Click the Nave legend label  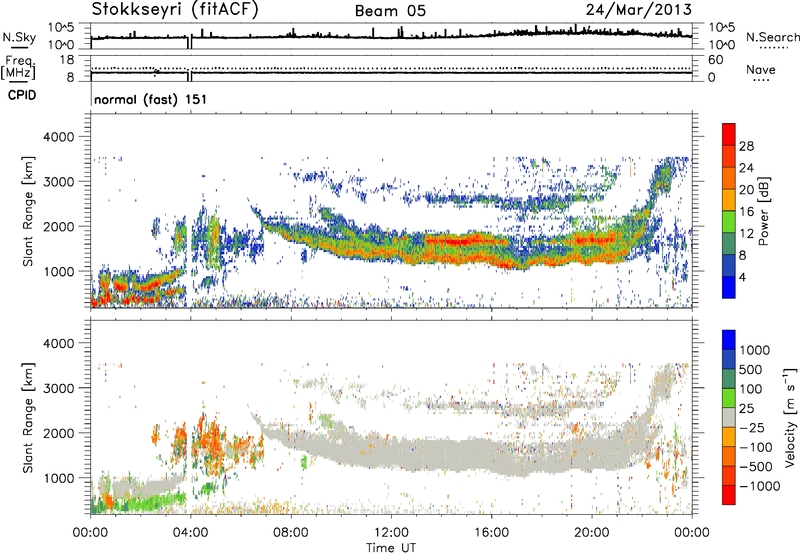click(761, 69)
